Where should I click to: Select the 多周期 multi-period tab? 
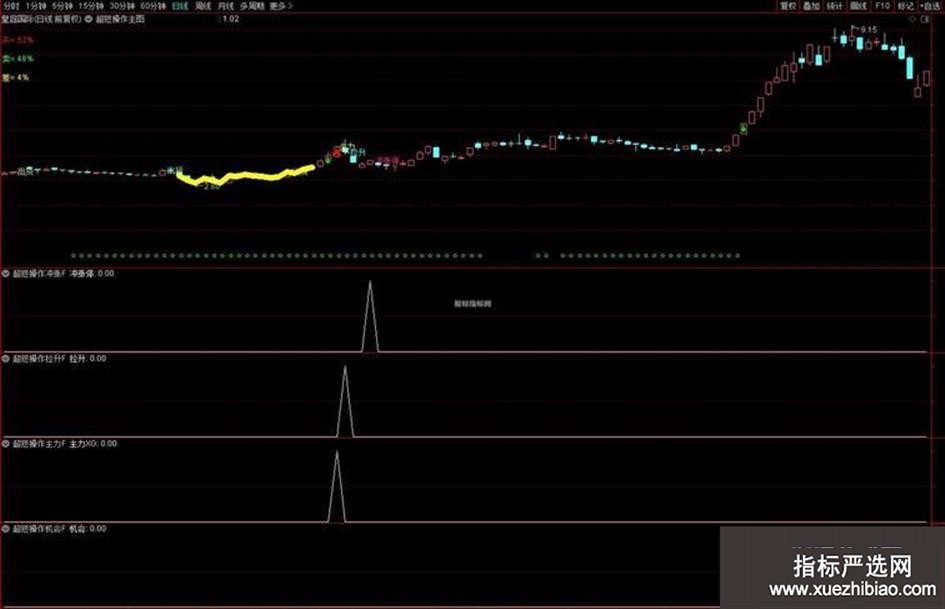coord(252,6)
